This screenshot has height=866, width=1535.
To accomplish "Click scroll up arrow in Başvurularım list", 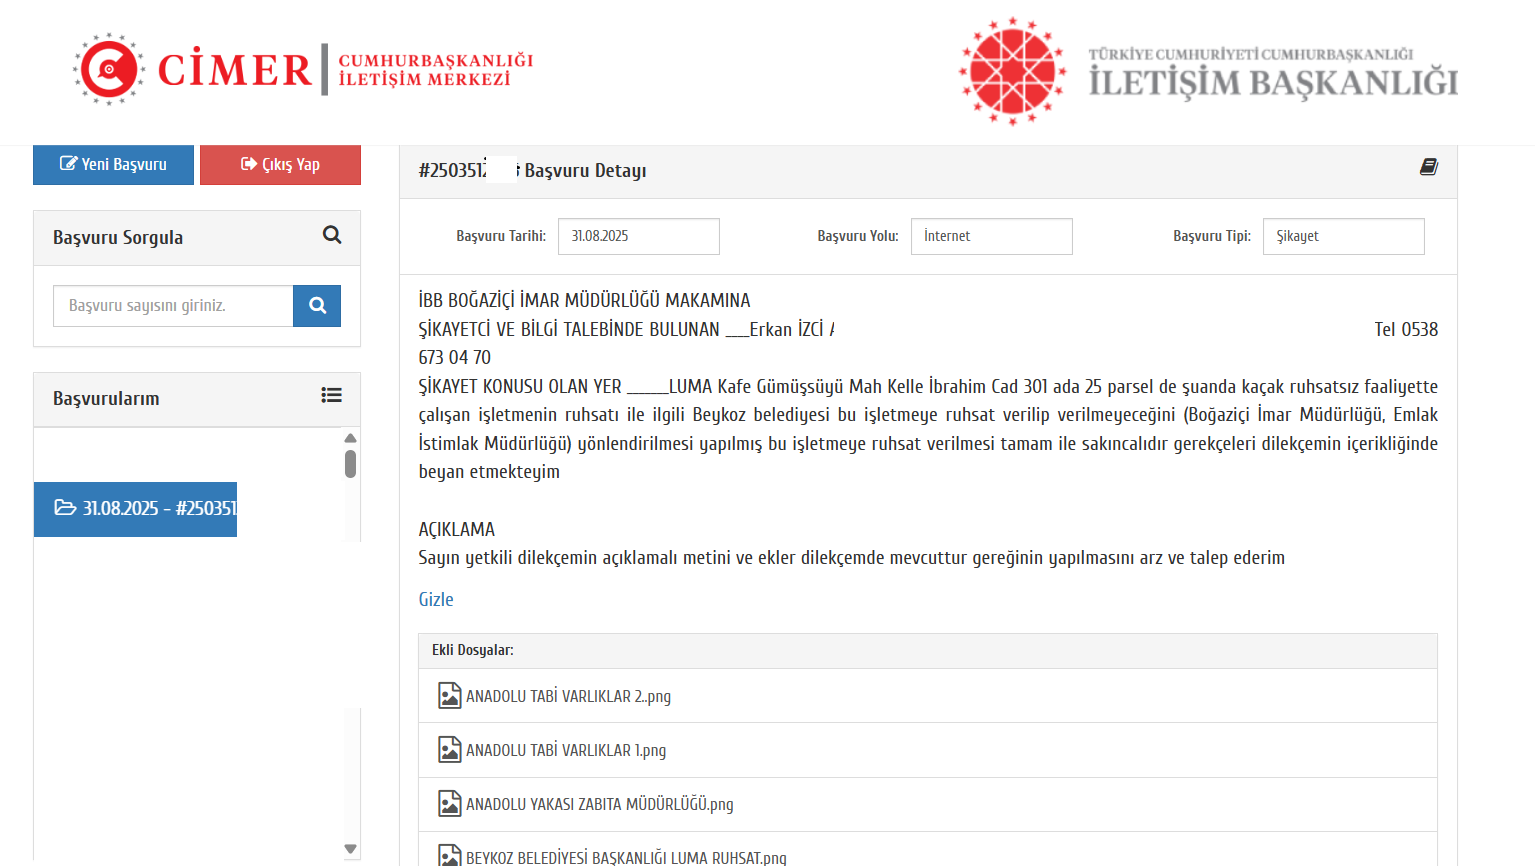I will 350,438.
